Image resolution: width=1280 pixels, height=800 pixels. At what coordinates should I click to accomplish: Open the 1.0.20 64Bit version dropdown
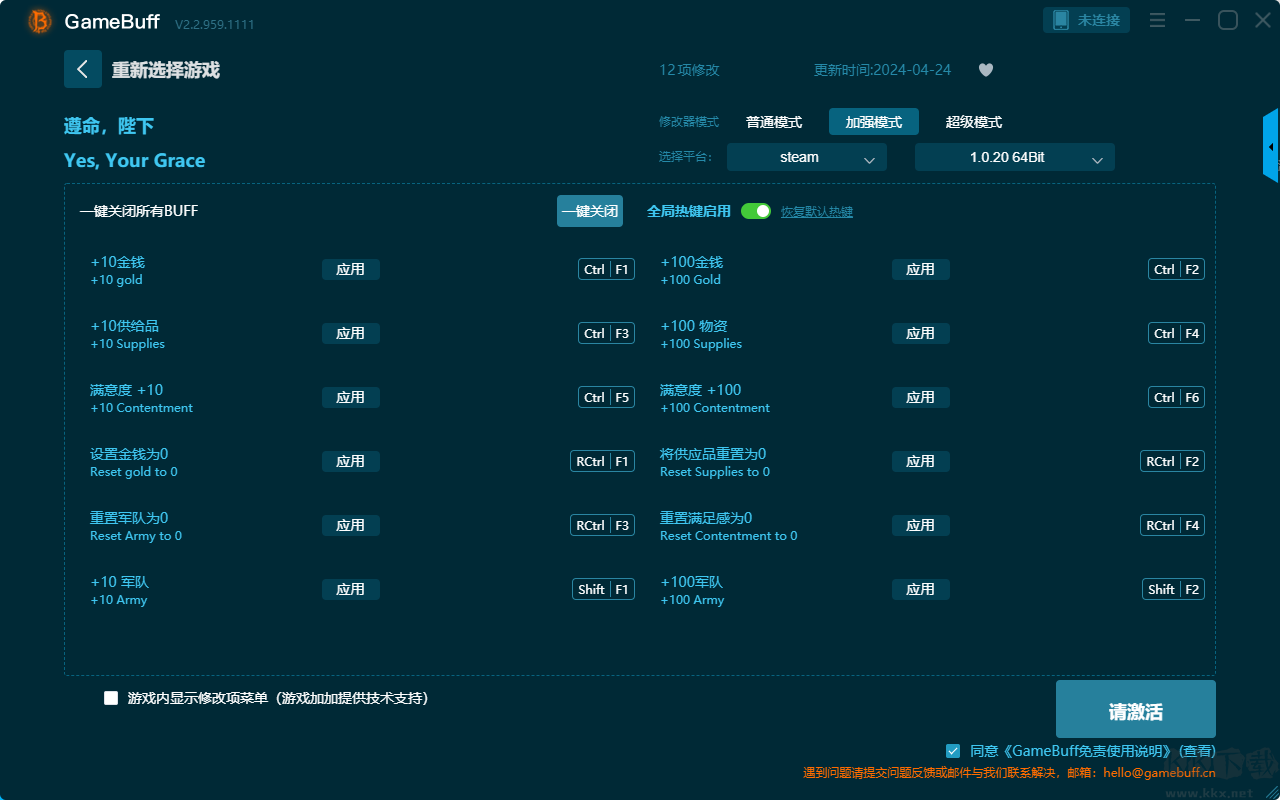coord(1014,157)
